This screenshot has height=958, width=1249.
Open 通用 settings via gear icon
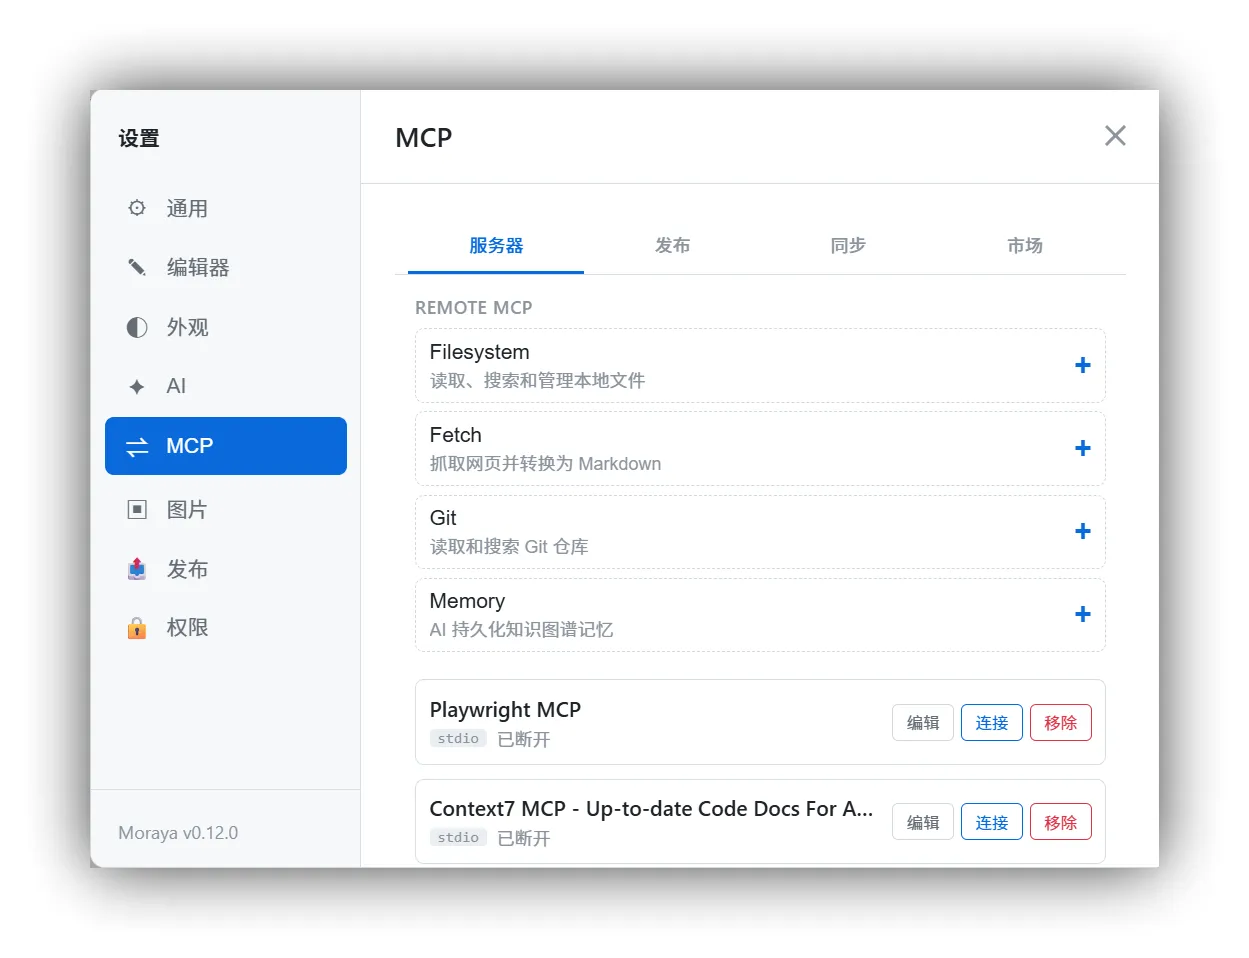[136, 208]
